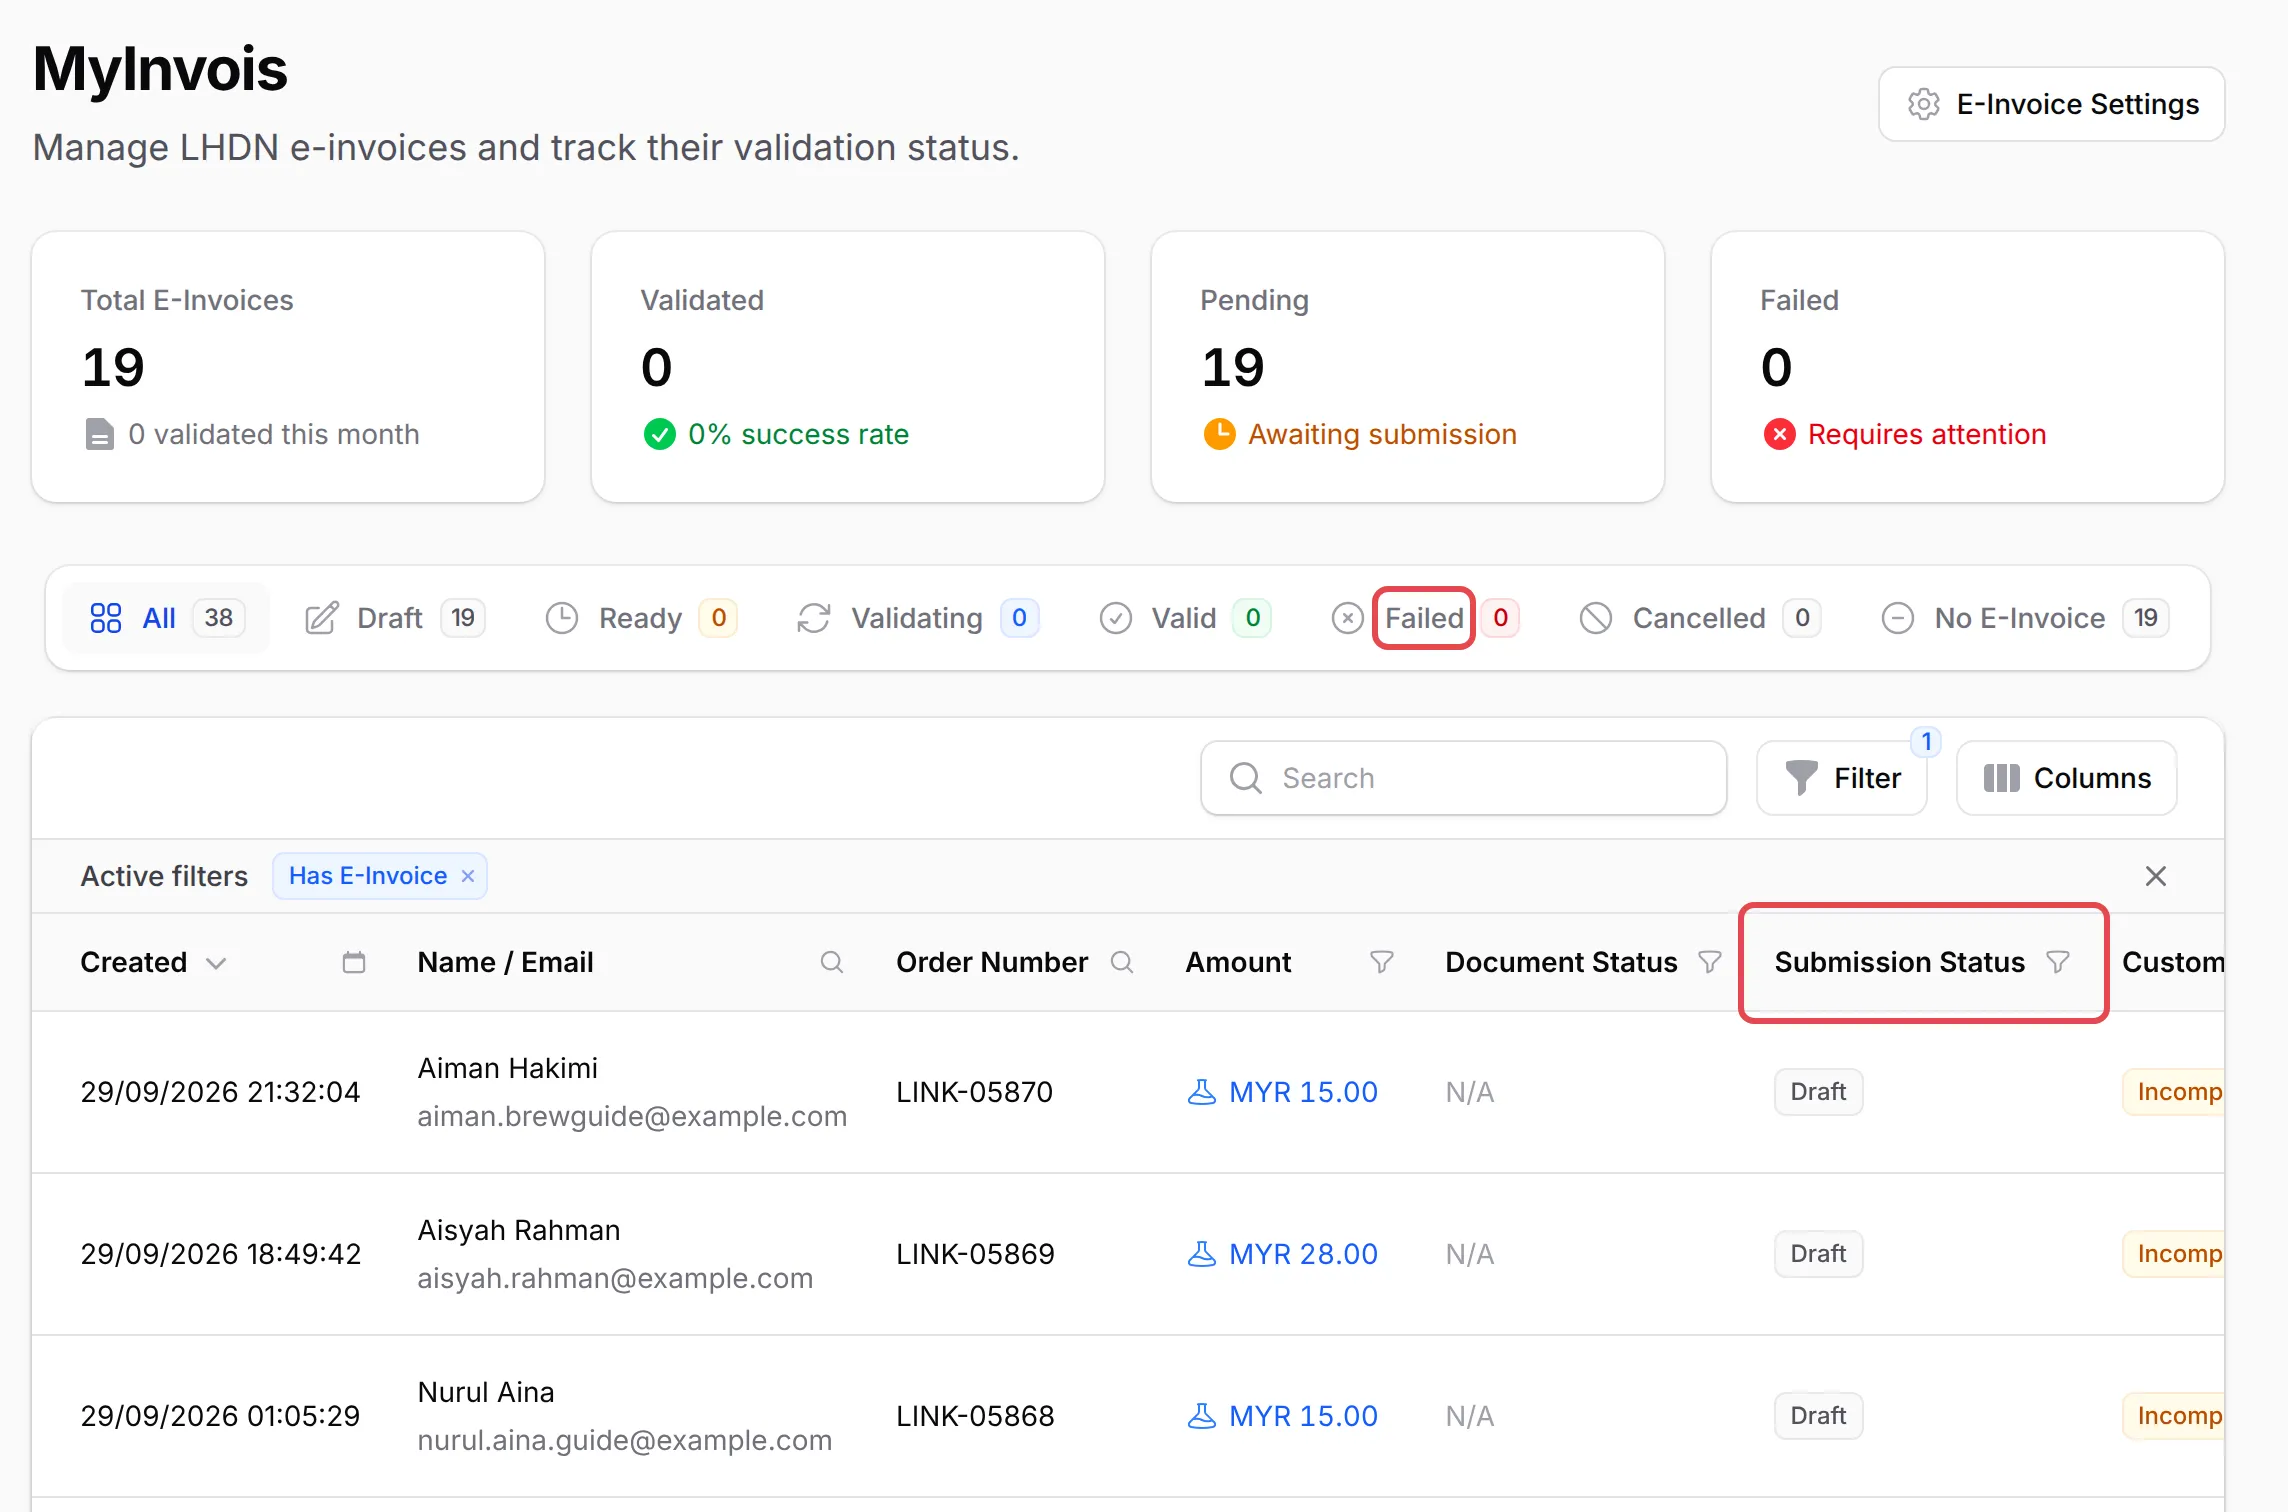
Task: Click the Draft tab pencil icon
Action: pyautogui.click(x=322, y=618)
